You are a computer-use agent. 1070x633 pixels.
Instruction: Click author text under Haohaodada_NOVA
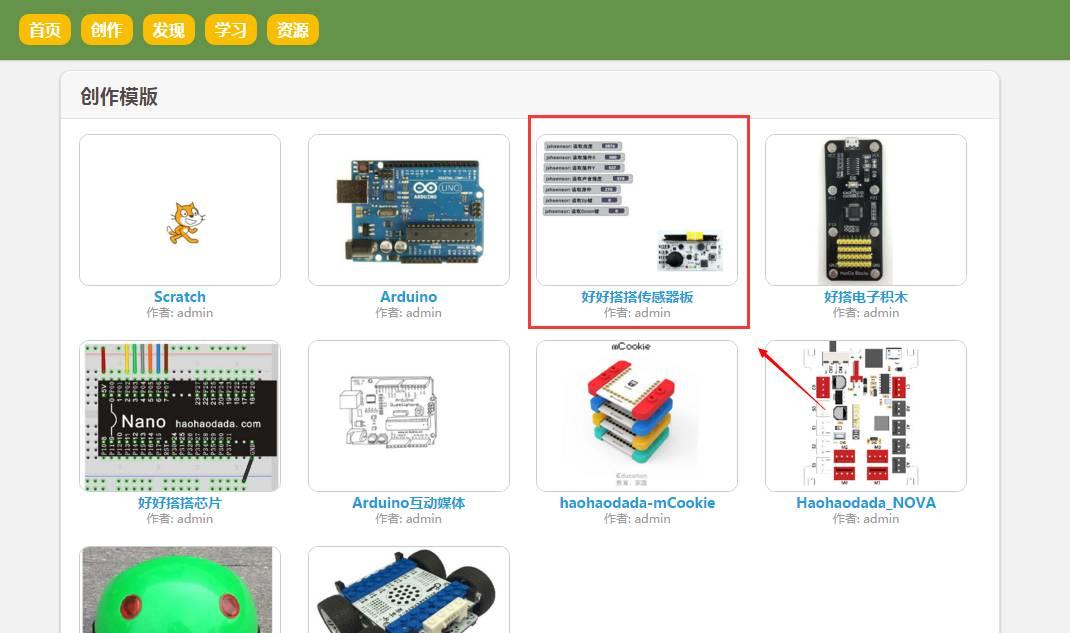point(866,519)
